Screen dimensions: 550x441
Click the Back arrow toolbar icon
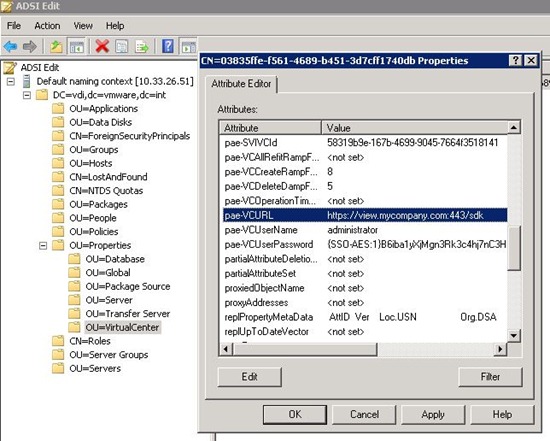[x=10, y=46]
